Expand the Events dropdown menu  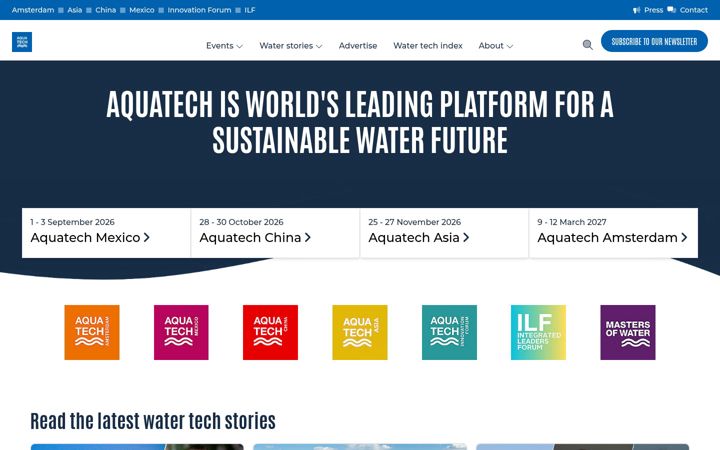coord(224,45)
